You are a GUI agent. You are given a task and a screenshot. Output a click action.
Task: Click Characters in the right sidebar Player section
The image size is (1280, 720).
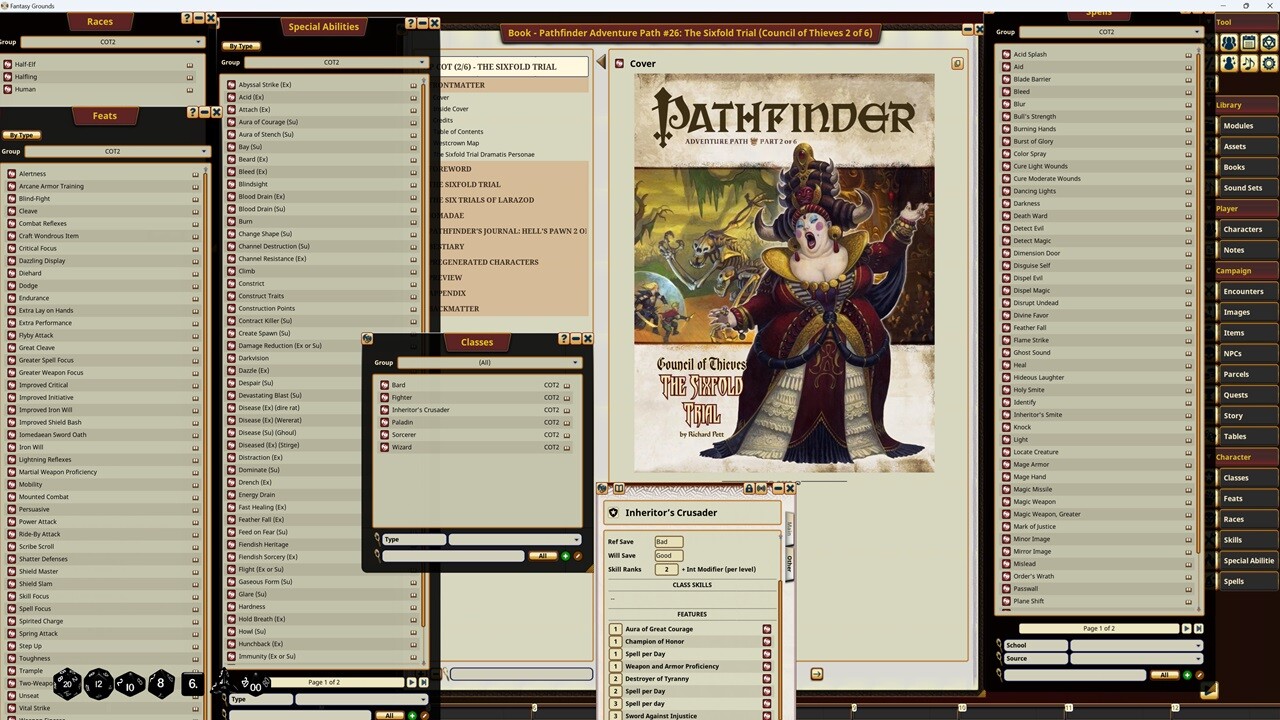[1242, 229]
